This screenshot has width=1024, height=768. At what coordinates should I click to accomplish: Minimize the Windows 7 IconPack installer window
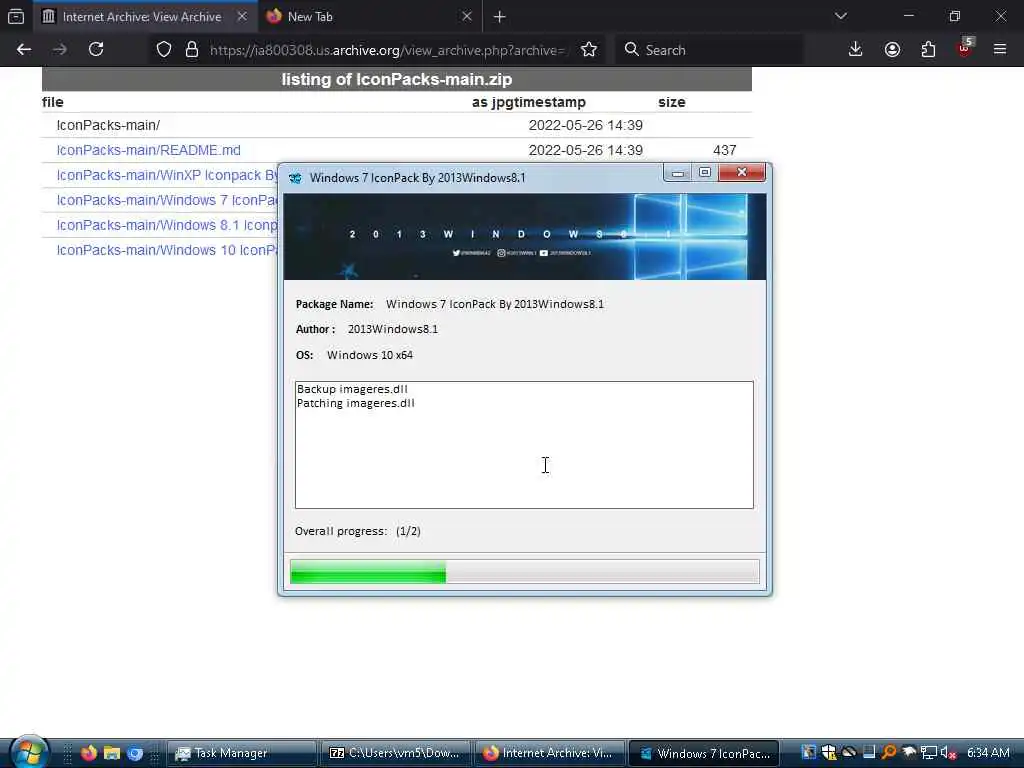click(678, 172)
